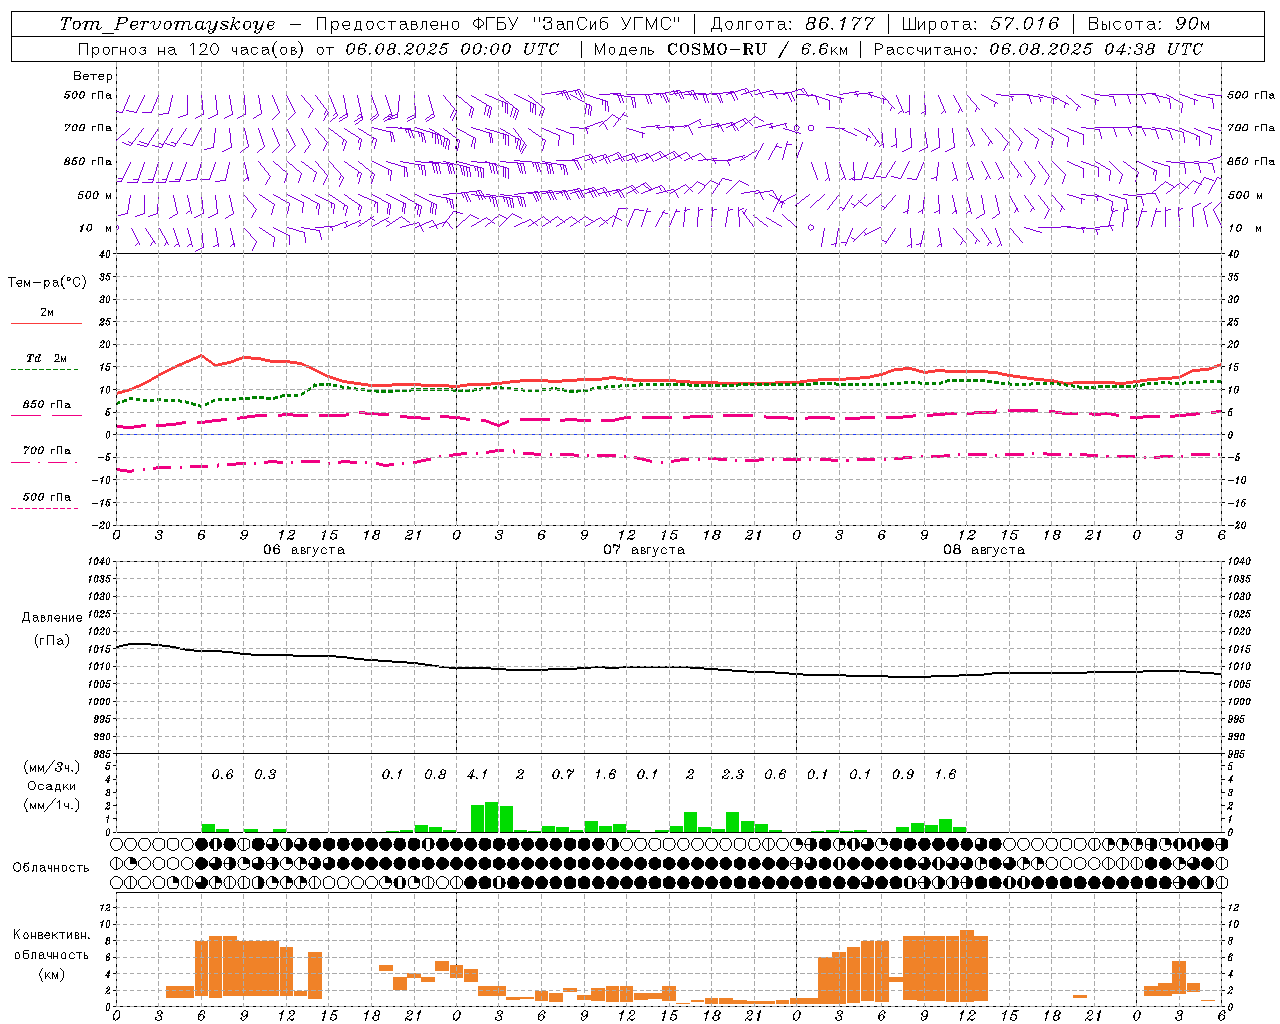Screen dimensions: 1280x1024
Task: Click the computed time Рассчитано: 06.08.2025 04:38 UTC
Action: [x=1038, y=49]
